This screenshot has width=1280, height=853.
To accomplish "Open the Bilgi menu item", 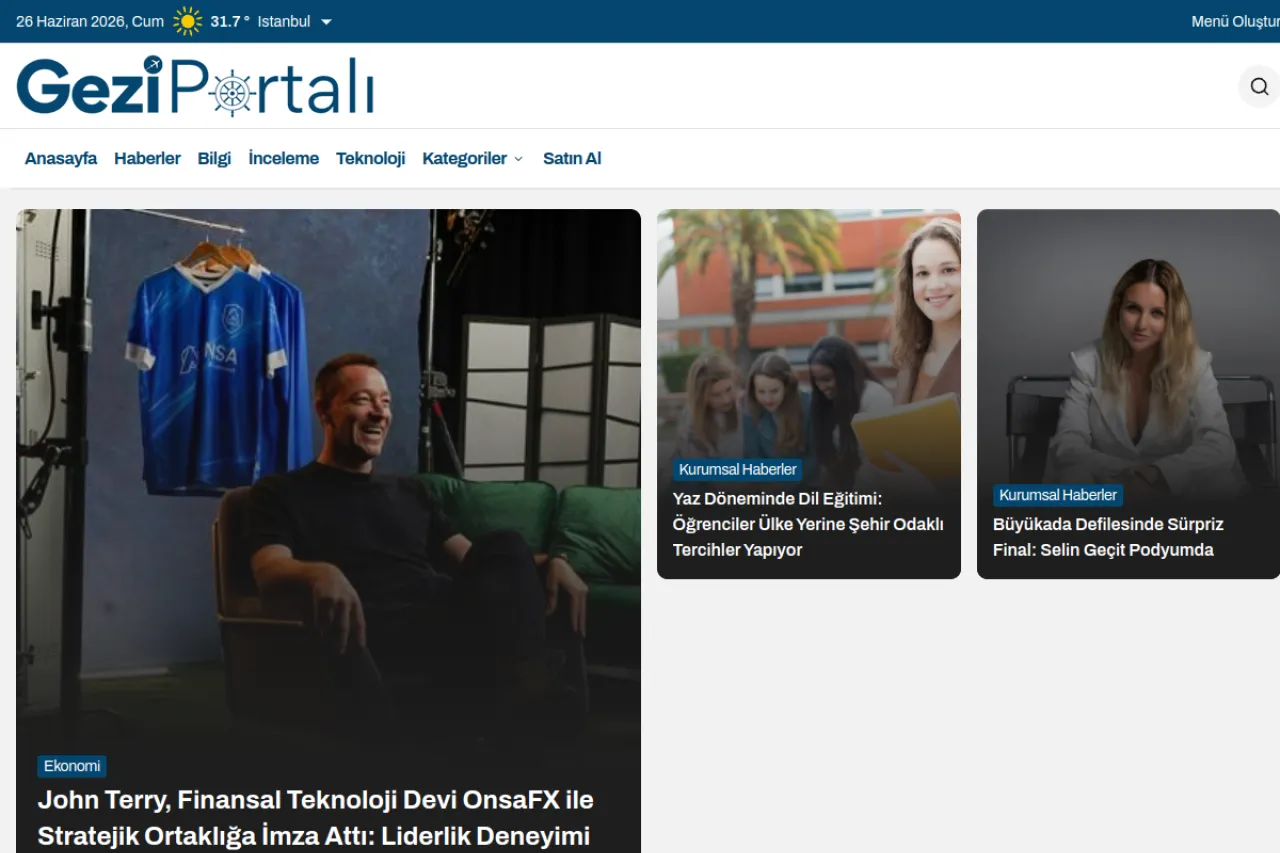I will coord(214,158).
